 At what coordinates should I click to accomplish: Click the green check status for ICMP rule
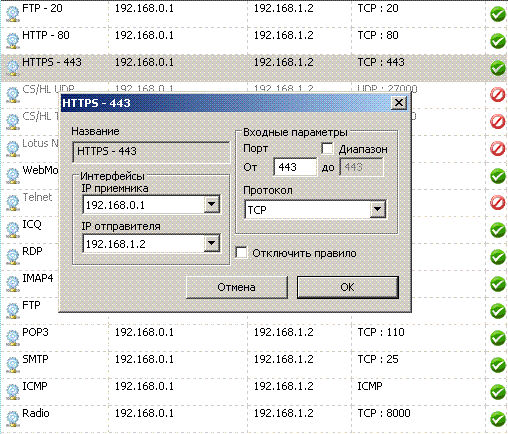pos(498,392)
